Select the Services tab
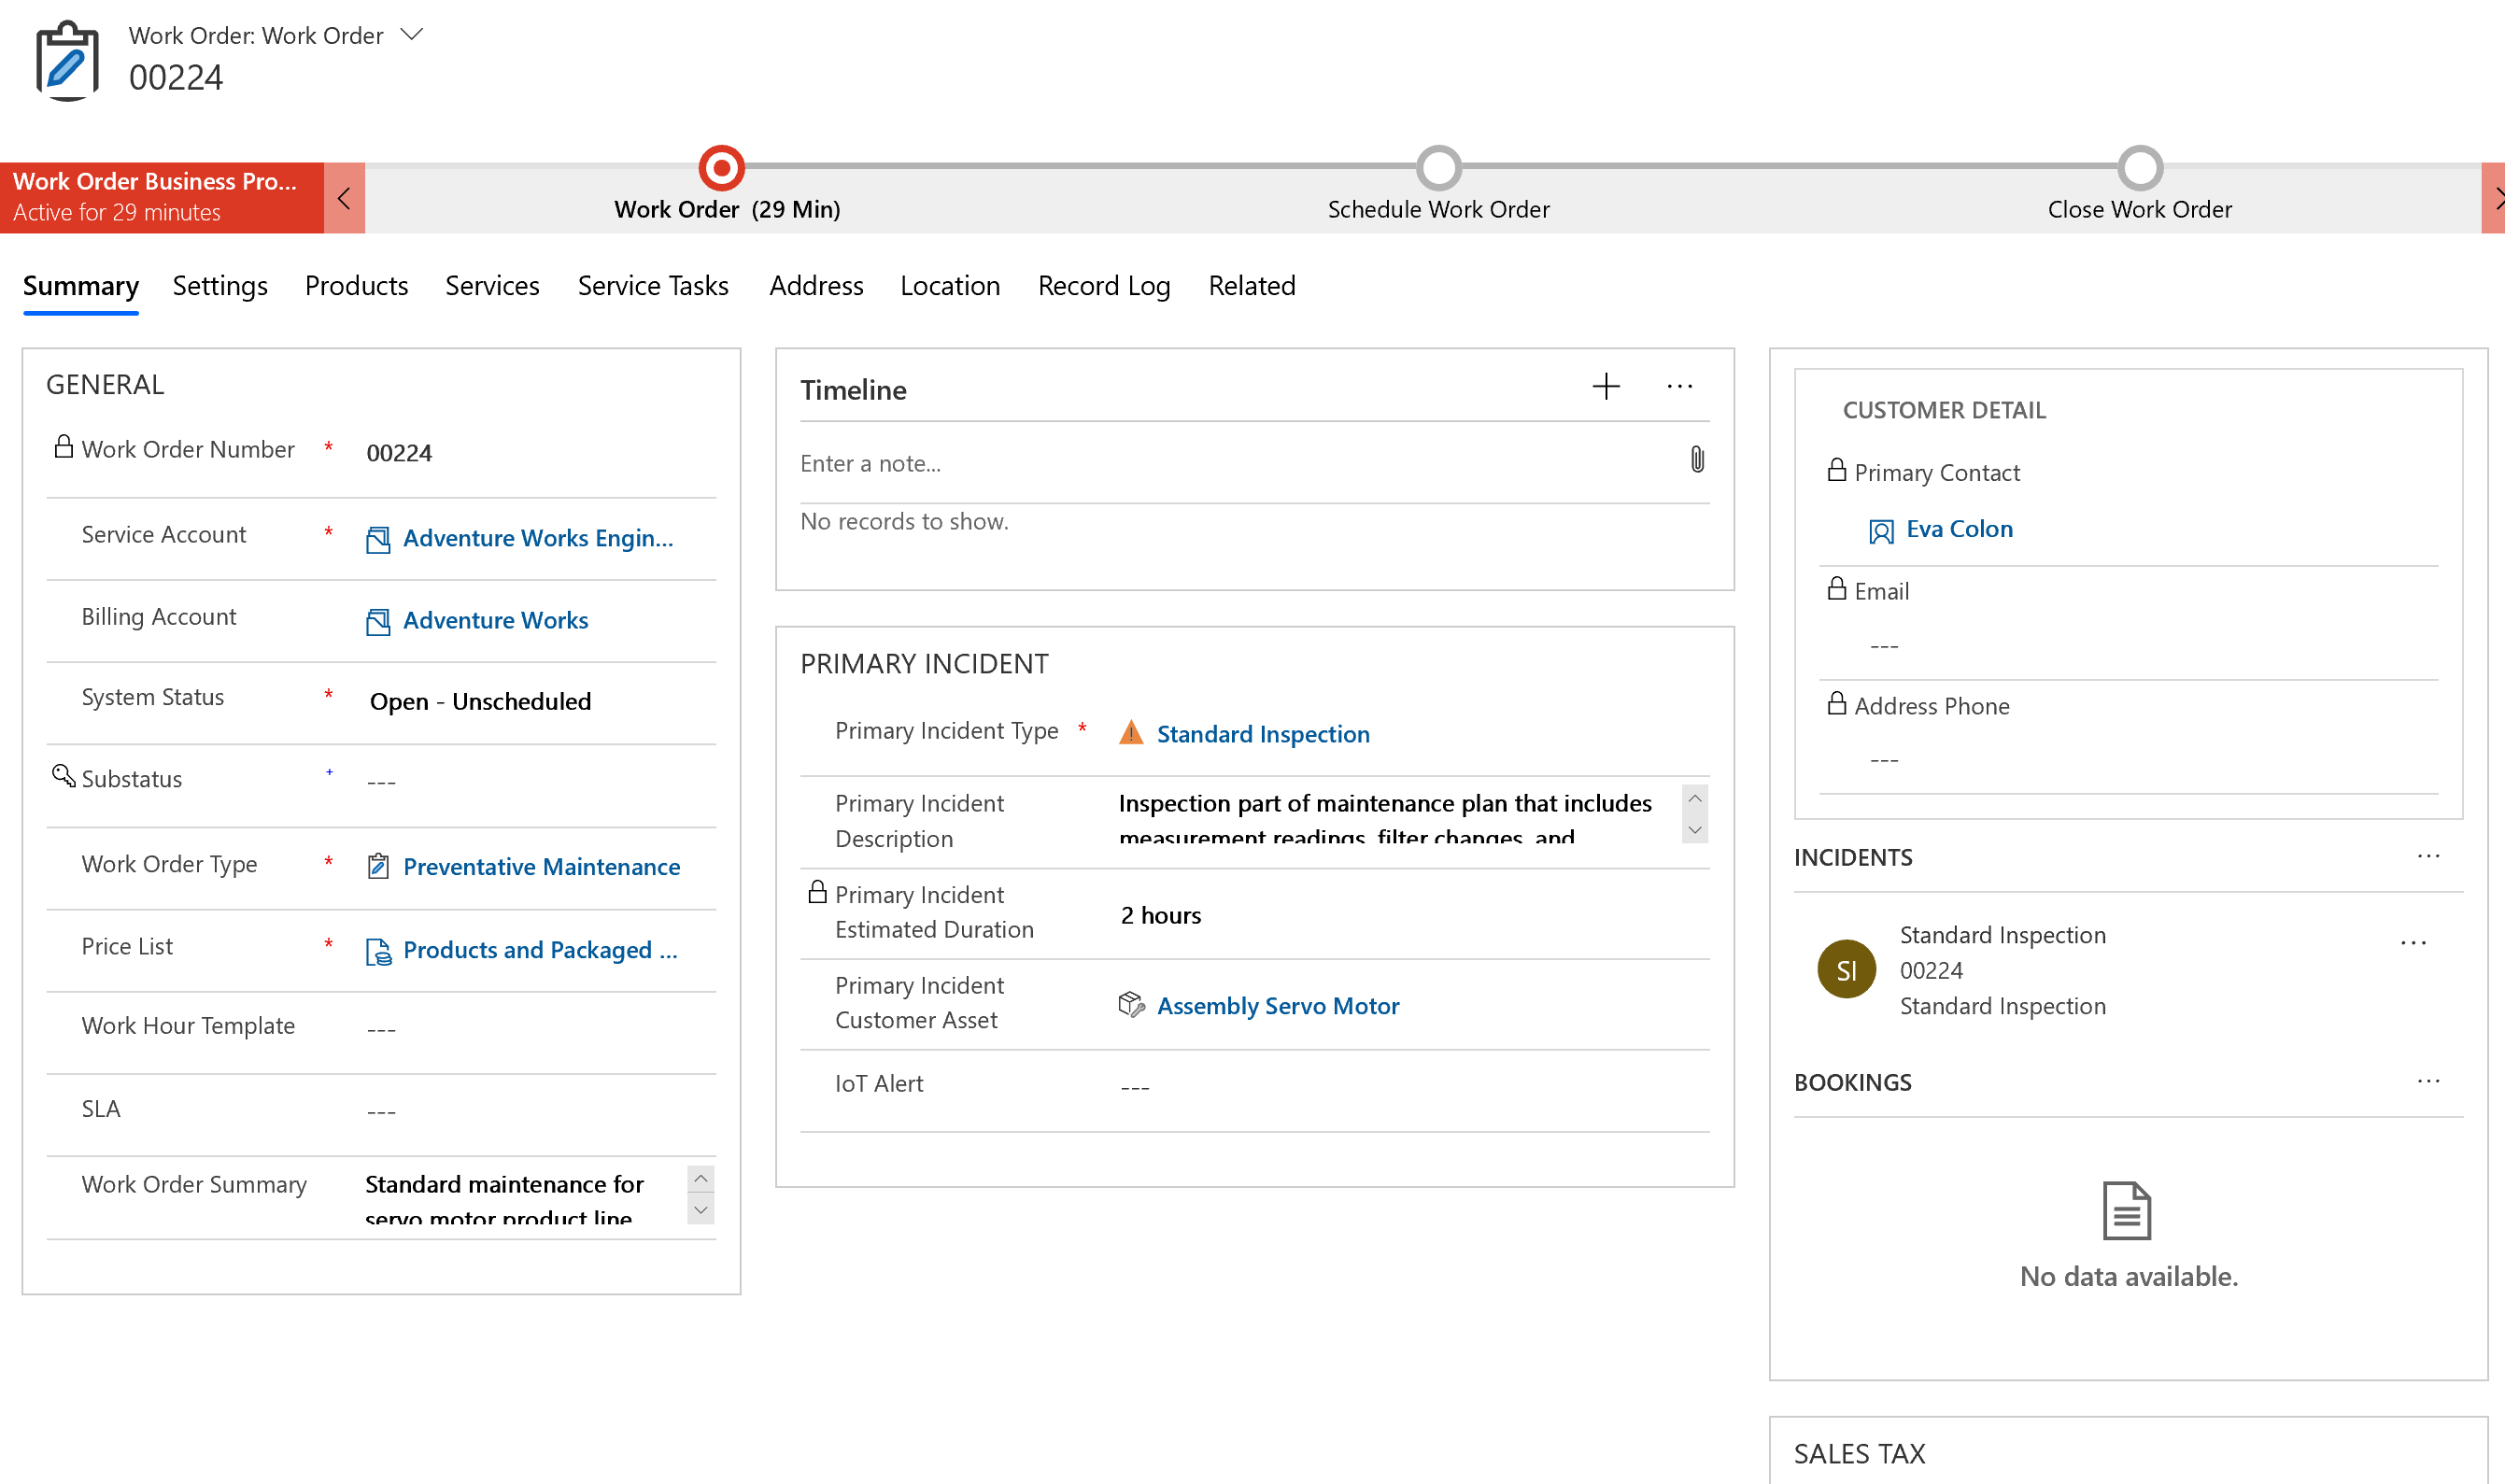The height and width of the screenshot is (1484, 2505). click(493, 285)
